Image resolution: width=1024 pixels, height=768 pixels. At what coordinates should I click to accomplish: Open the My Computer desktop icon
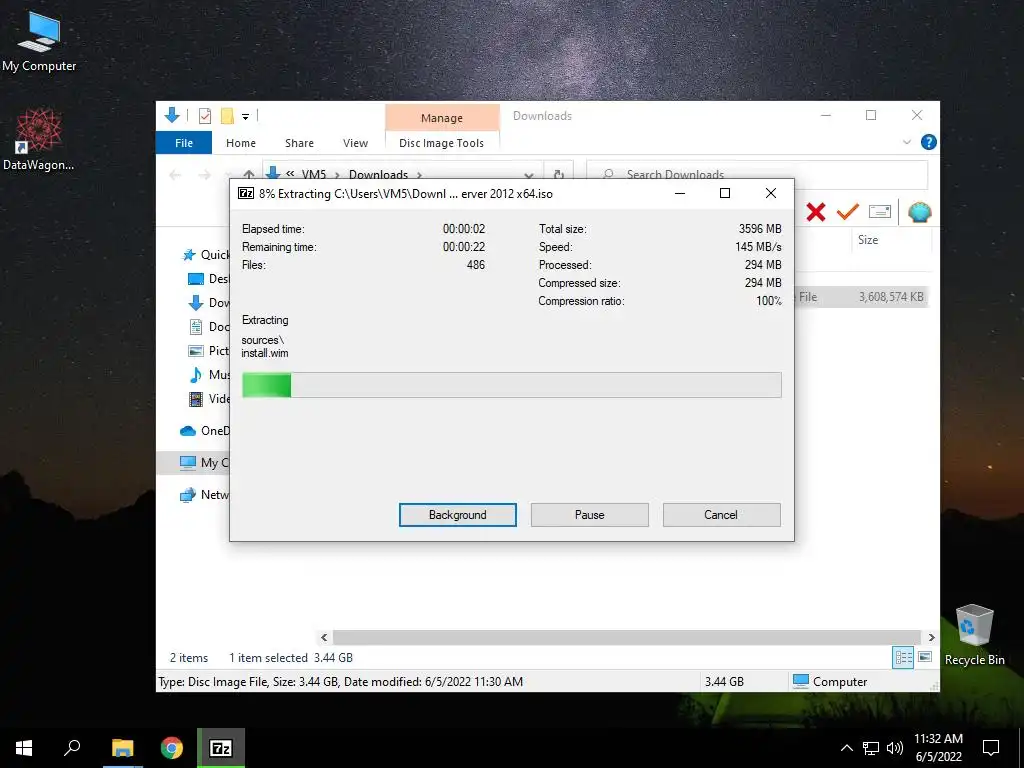39,42
